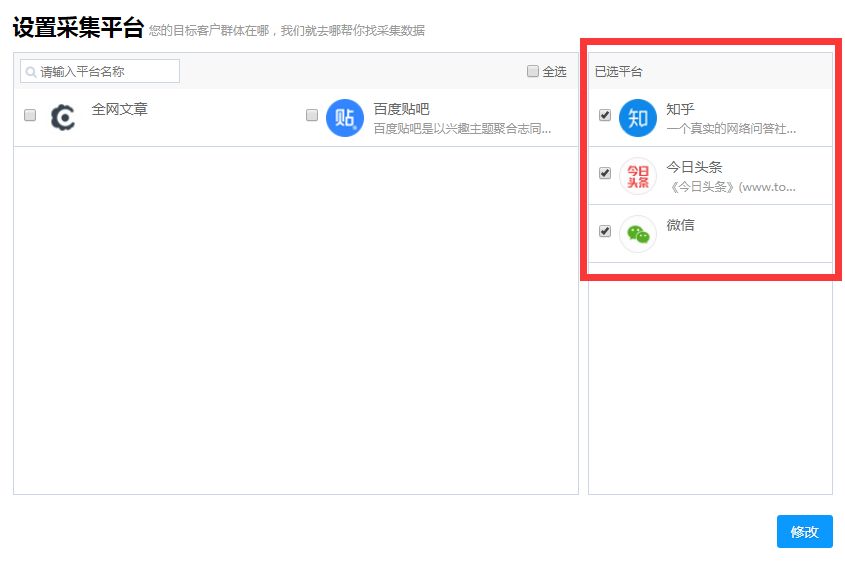Image resolution: width=845 pixels, height=563 pixels.
Task: Uncheck the 微信 checkbox
Action: point(605,231)
